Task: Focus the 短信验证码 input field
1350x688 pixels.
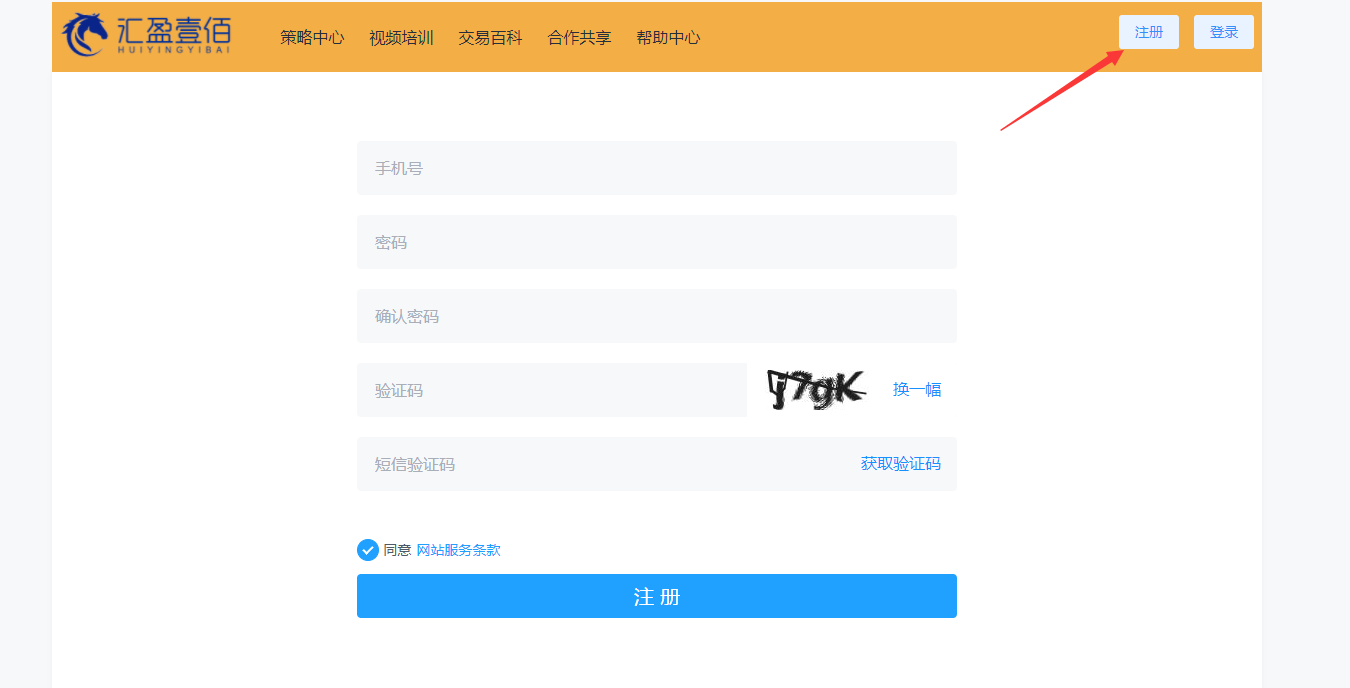Action: tap(600, 464)
